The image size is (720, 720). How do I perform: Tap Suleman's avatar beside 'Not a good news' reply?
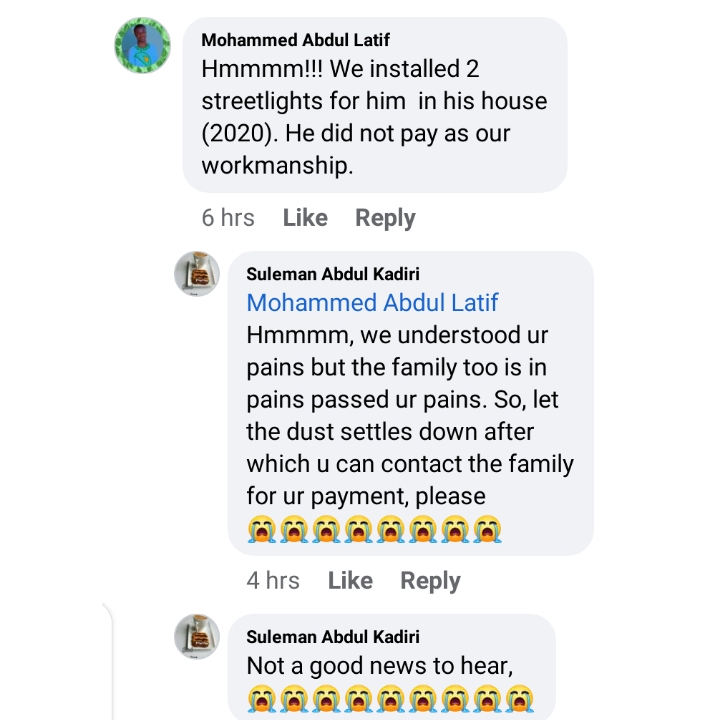point(197,637)
